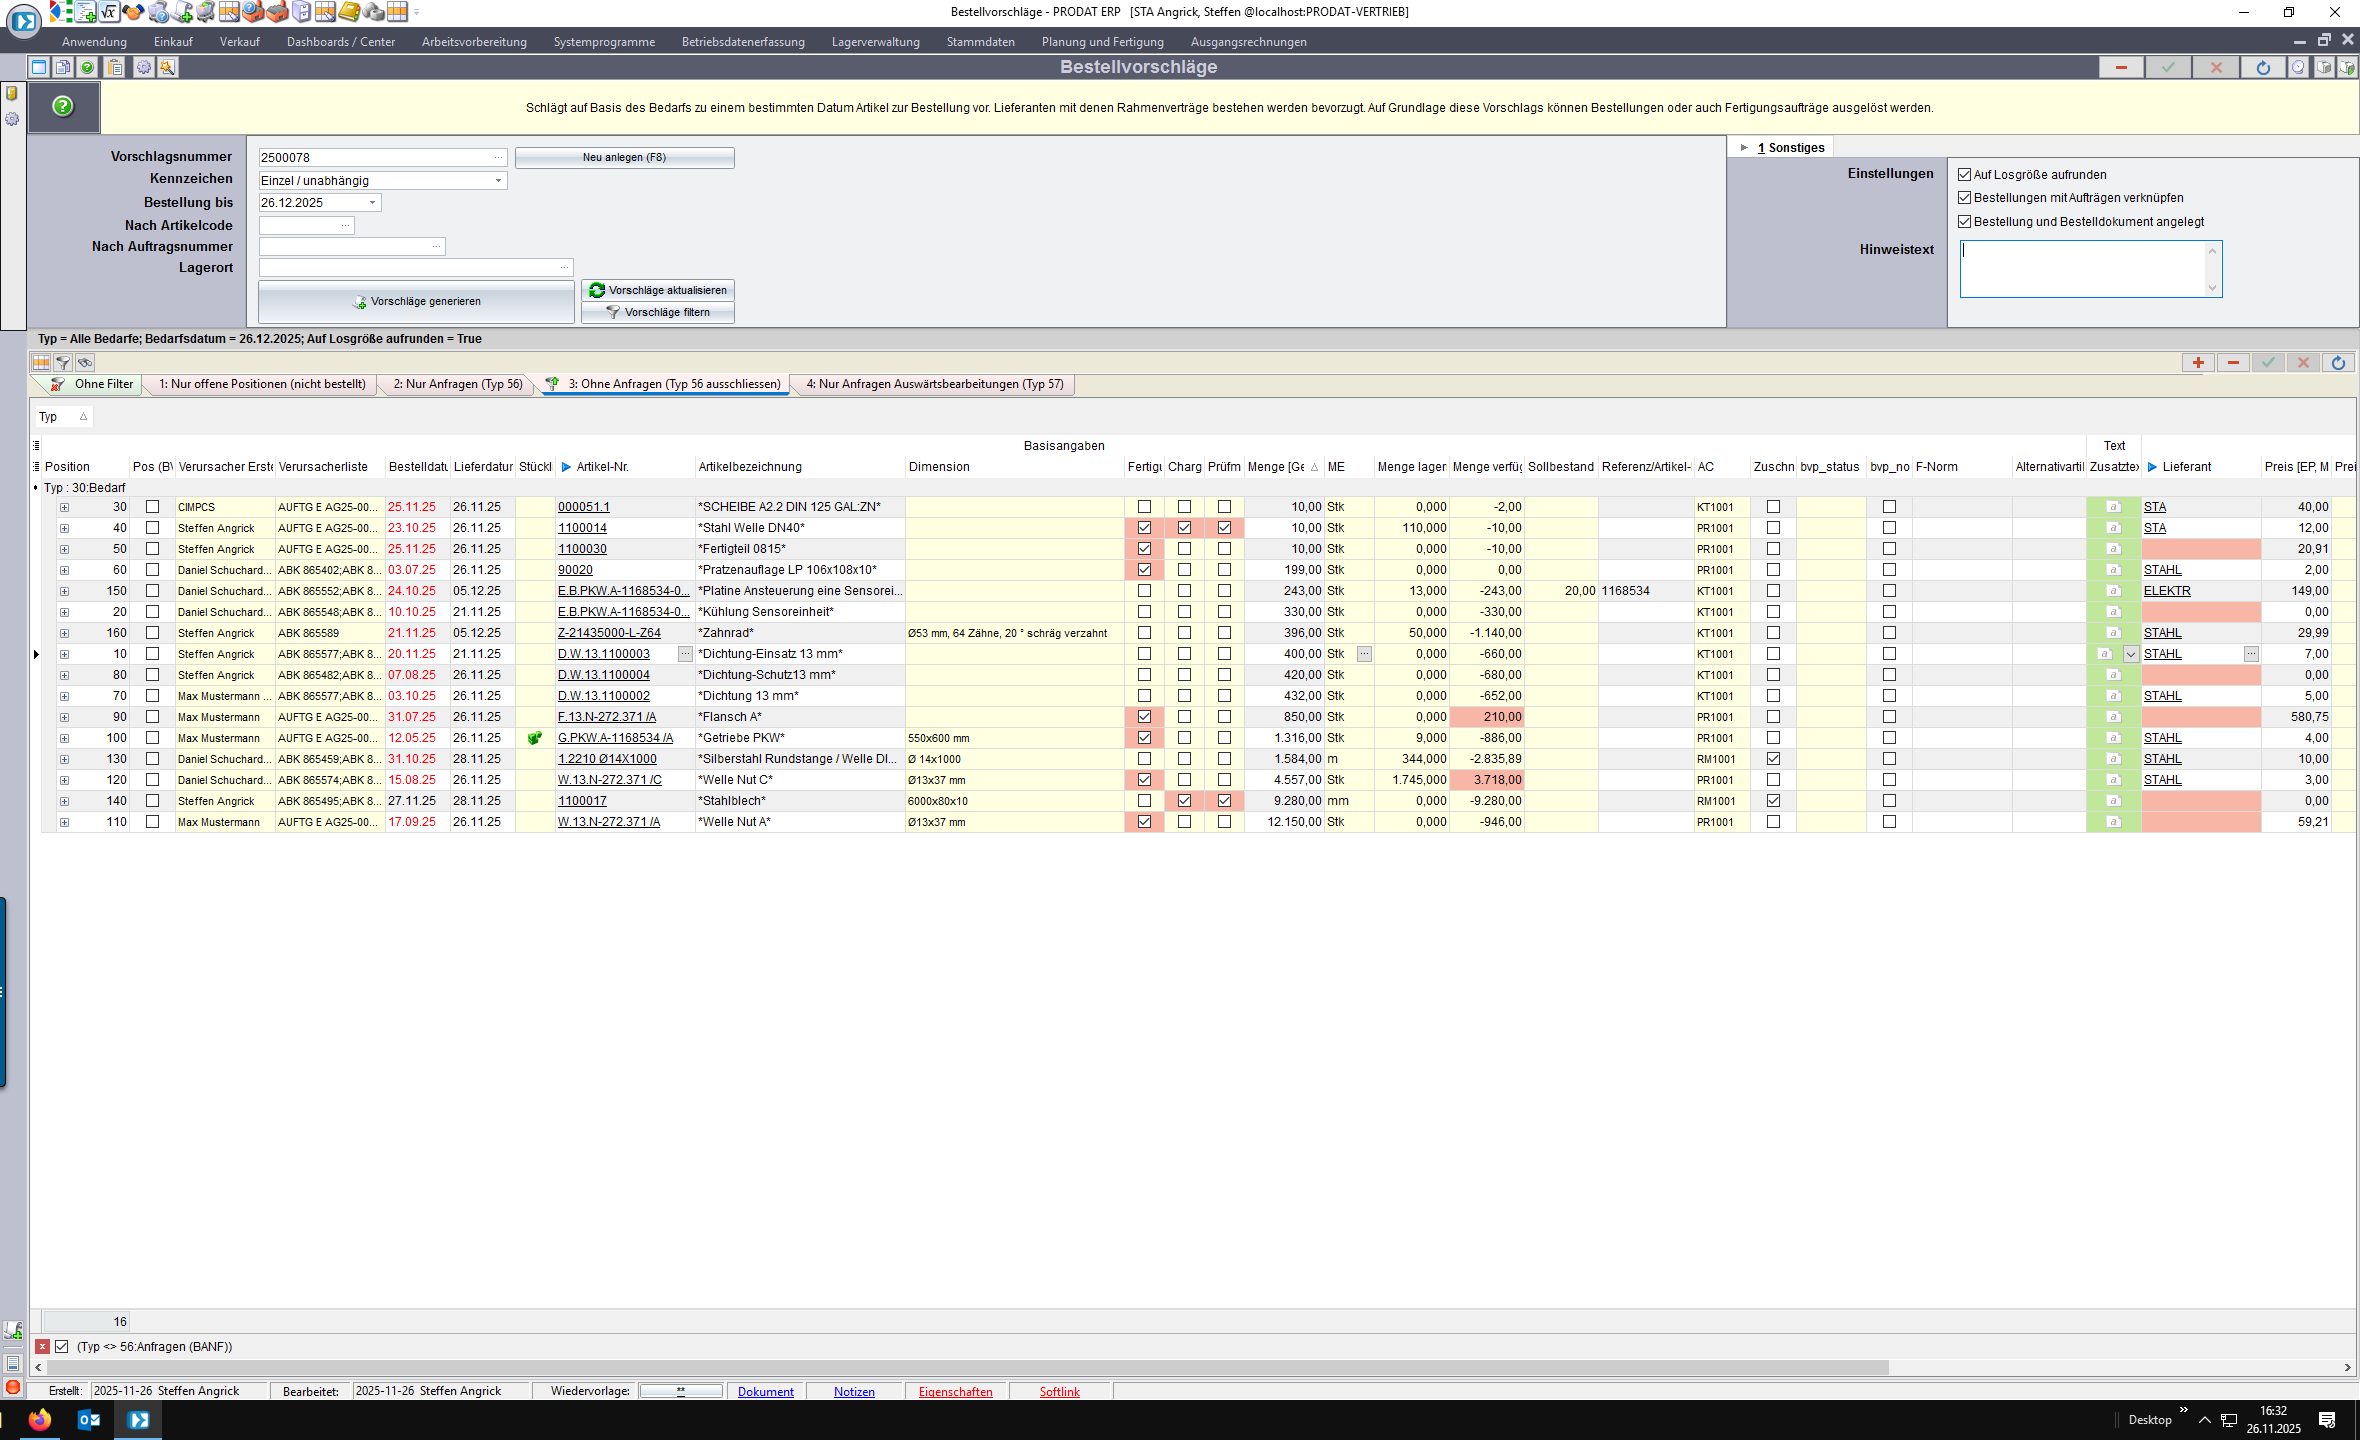Click into the Hinweistext field
Image resolution: width=2360 pixels, height=1440 pixels.
click(x=2082, y=268)
